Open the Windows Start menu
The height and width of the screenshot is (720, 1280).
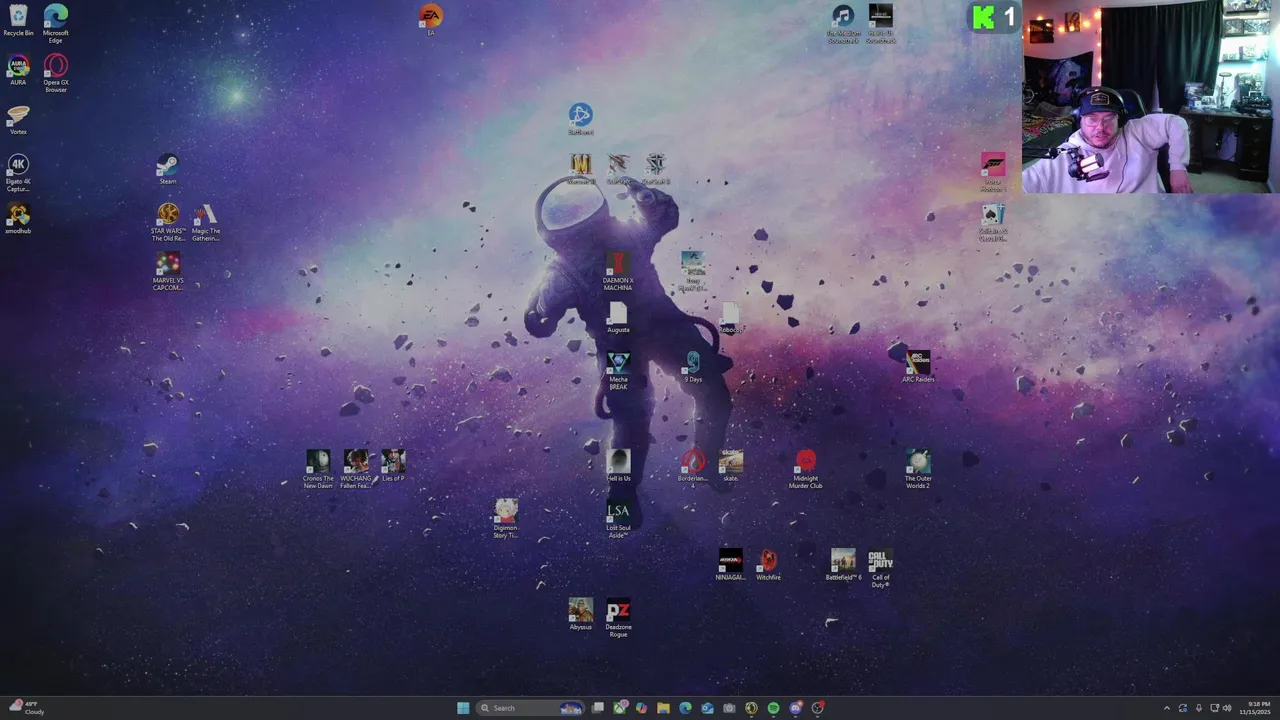pos(463,708)
